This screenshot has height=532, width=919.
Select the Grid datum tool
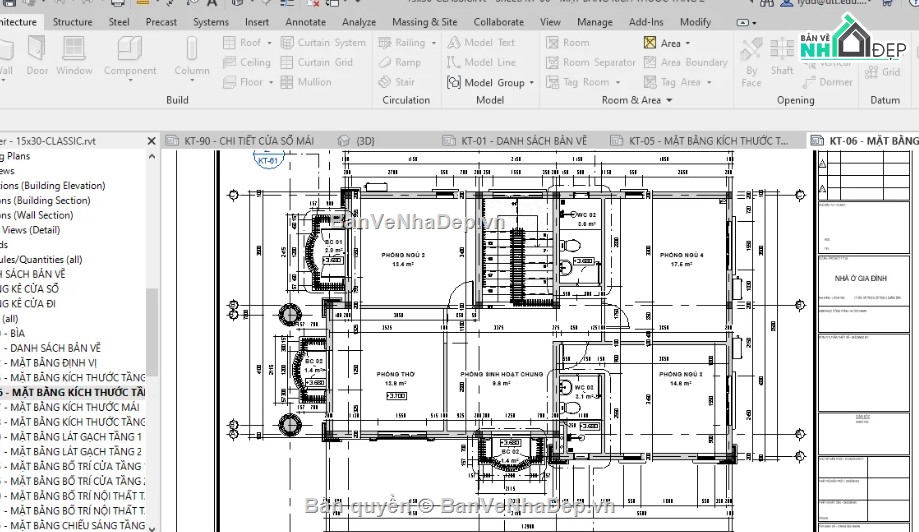(x=882, y=72)
